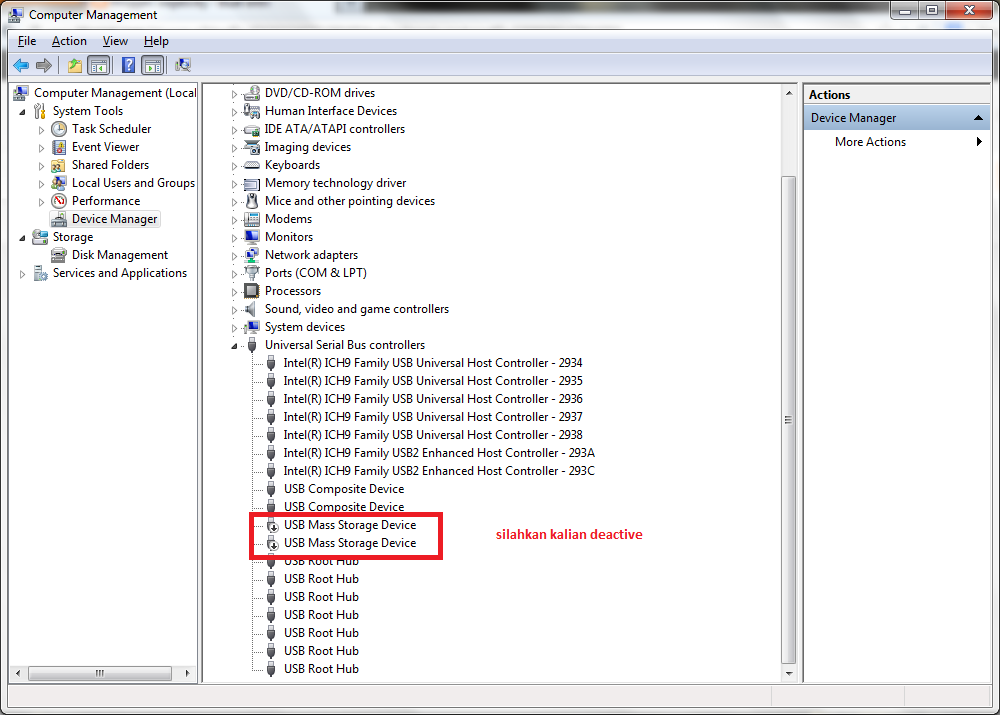Open the Help menu
The image size is (1000, 715).
[156, 41]
